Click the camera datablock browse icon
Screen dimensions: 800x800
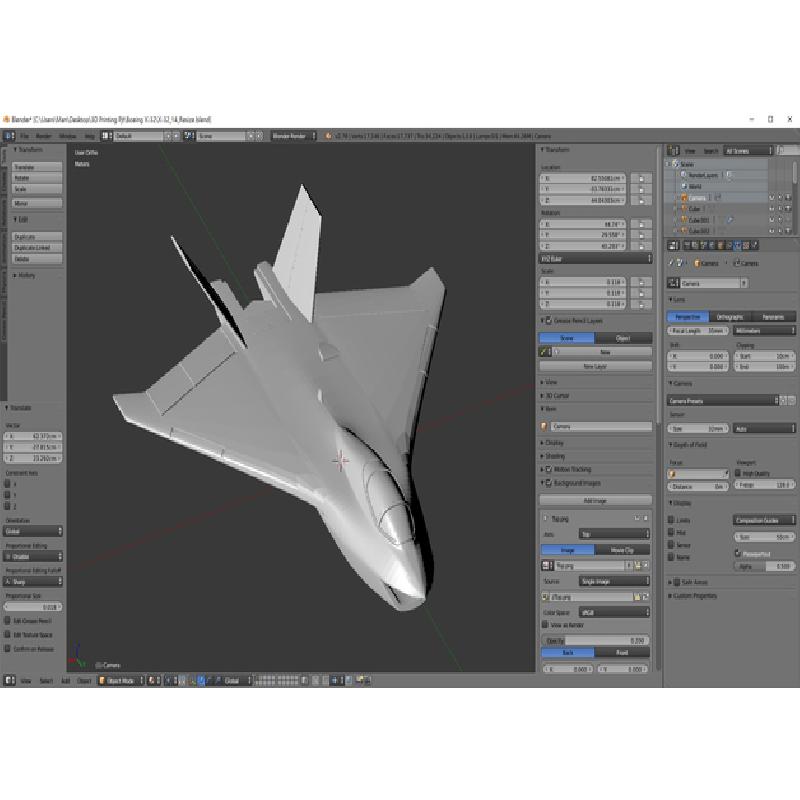[x=673, y=283]
